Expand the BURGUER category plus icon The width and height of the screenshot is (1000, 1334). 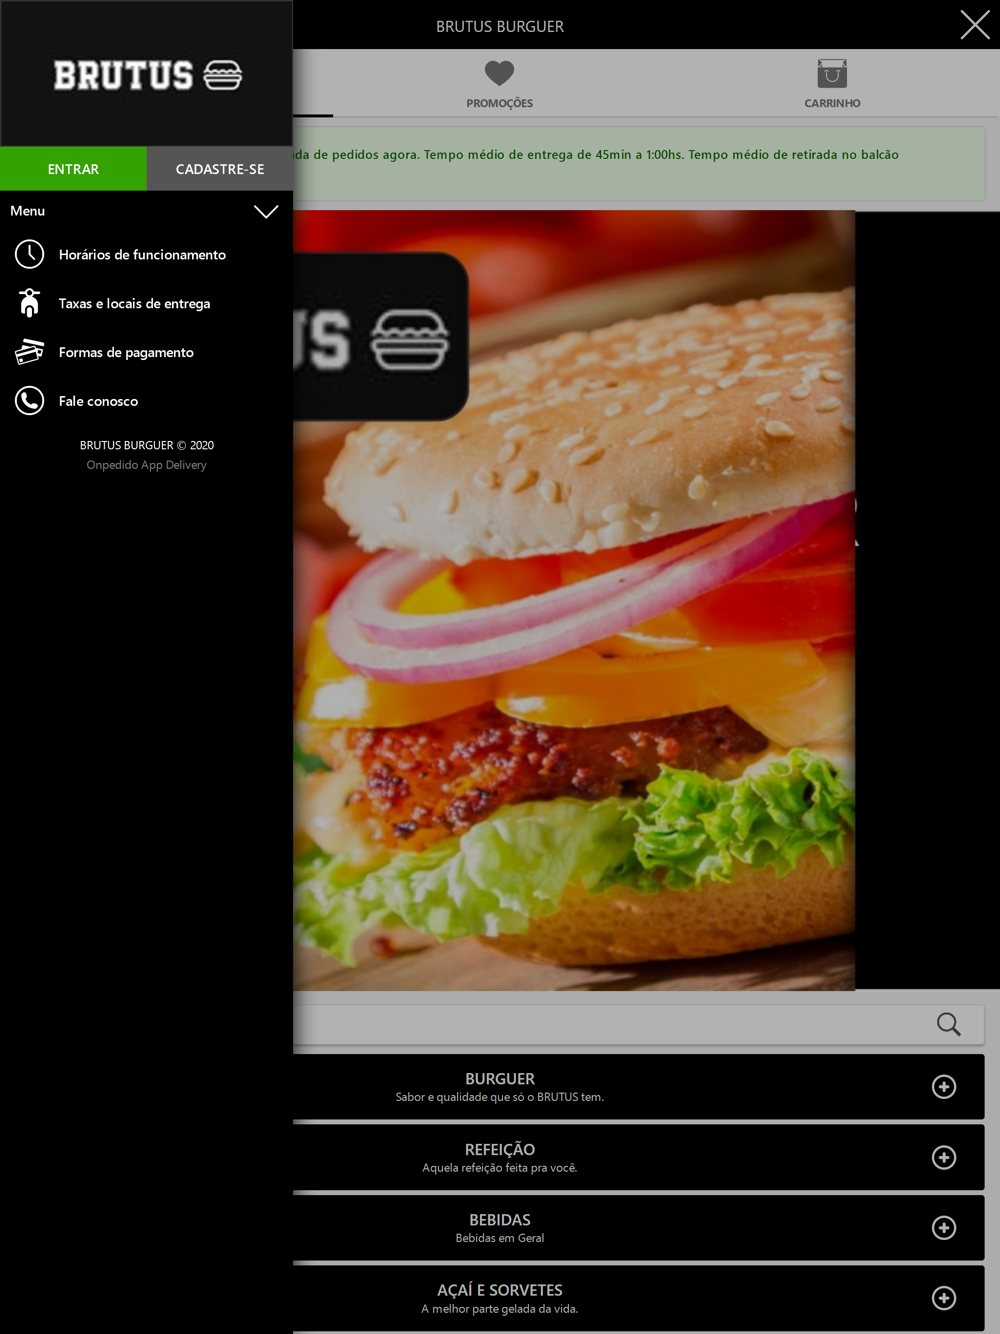click(944, 1087)
